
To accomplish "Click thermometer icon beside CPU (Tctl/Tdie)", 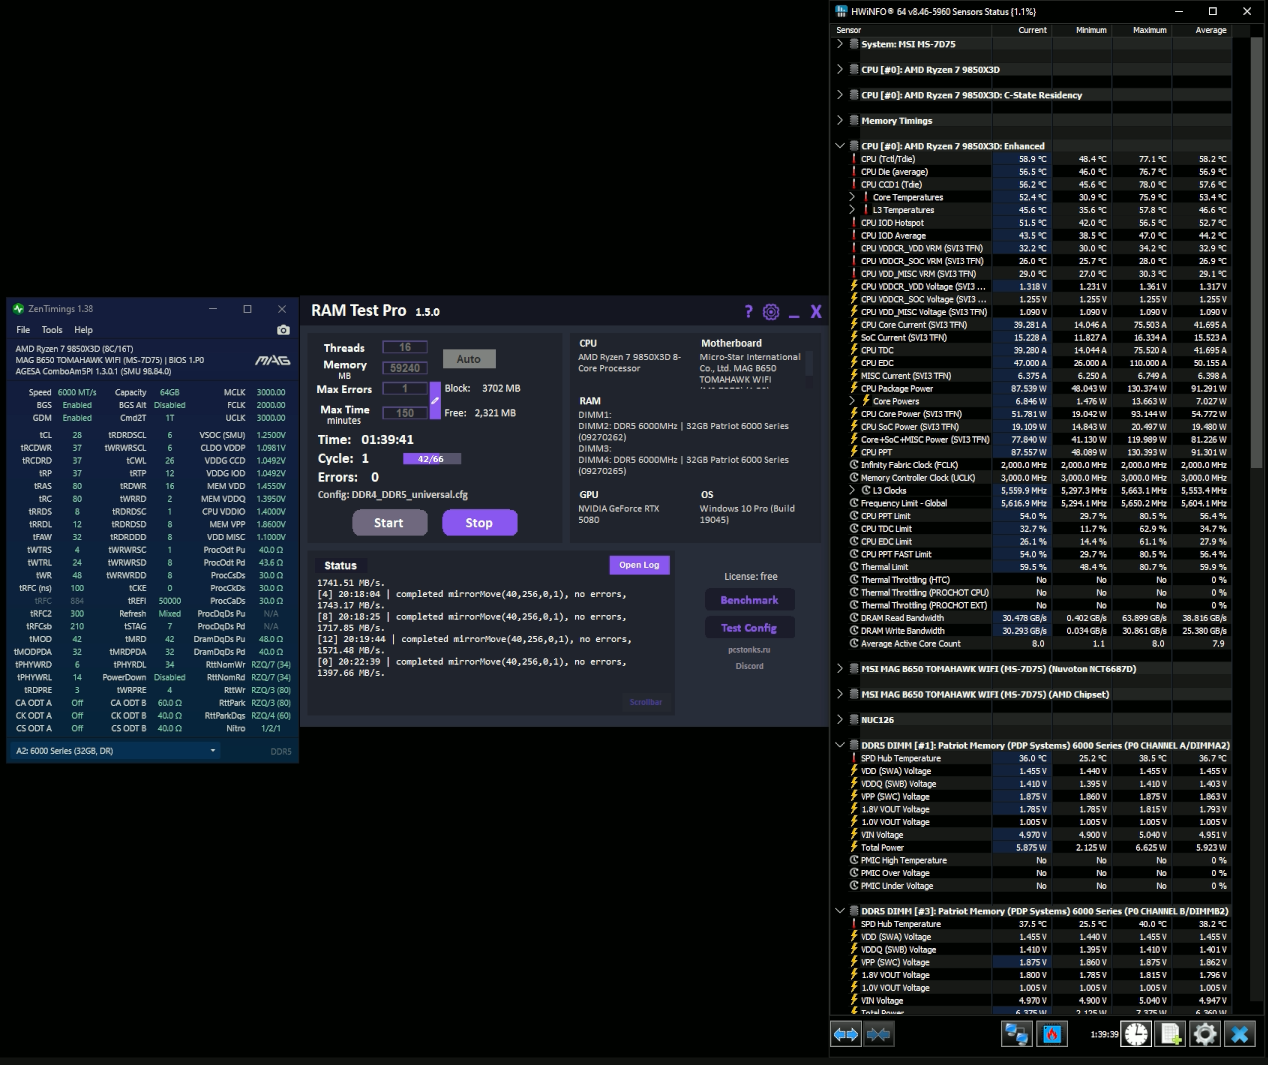I will click(854, 159).
